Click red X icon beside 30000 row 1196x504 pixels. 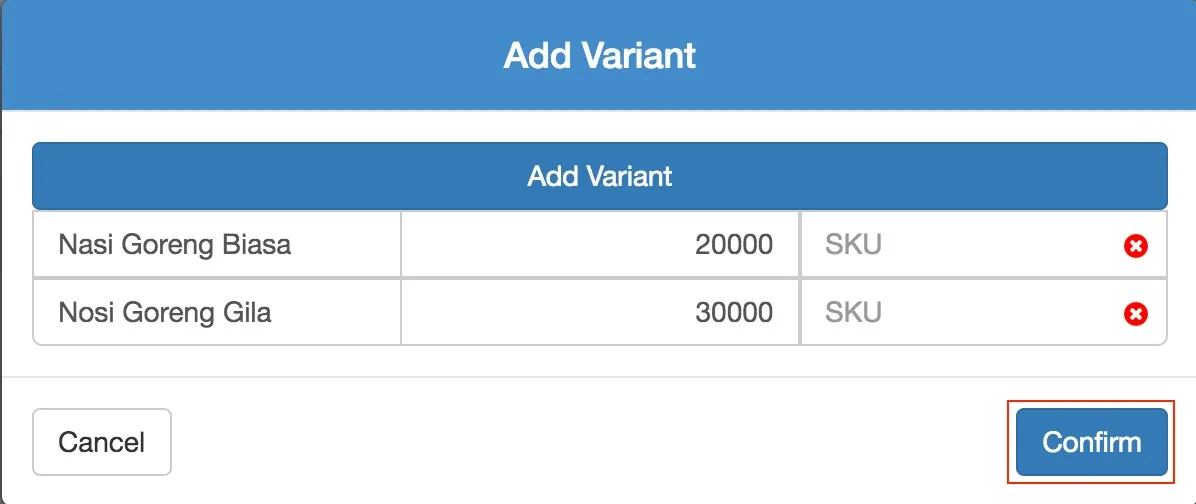(x=1135, y=313)
